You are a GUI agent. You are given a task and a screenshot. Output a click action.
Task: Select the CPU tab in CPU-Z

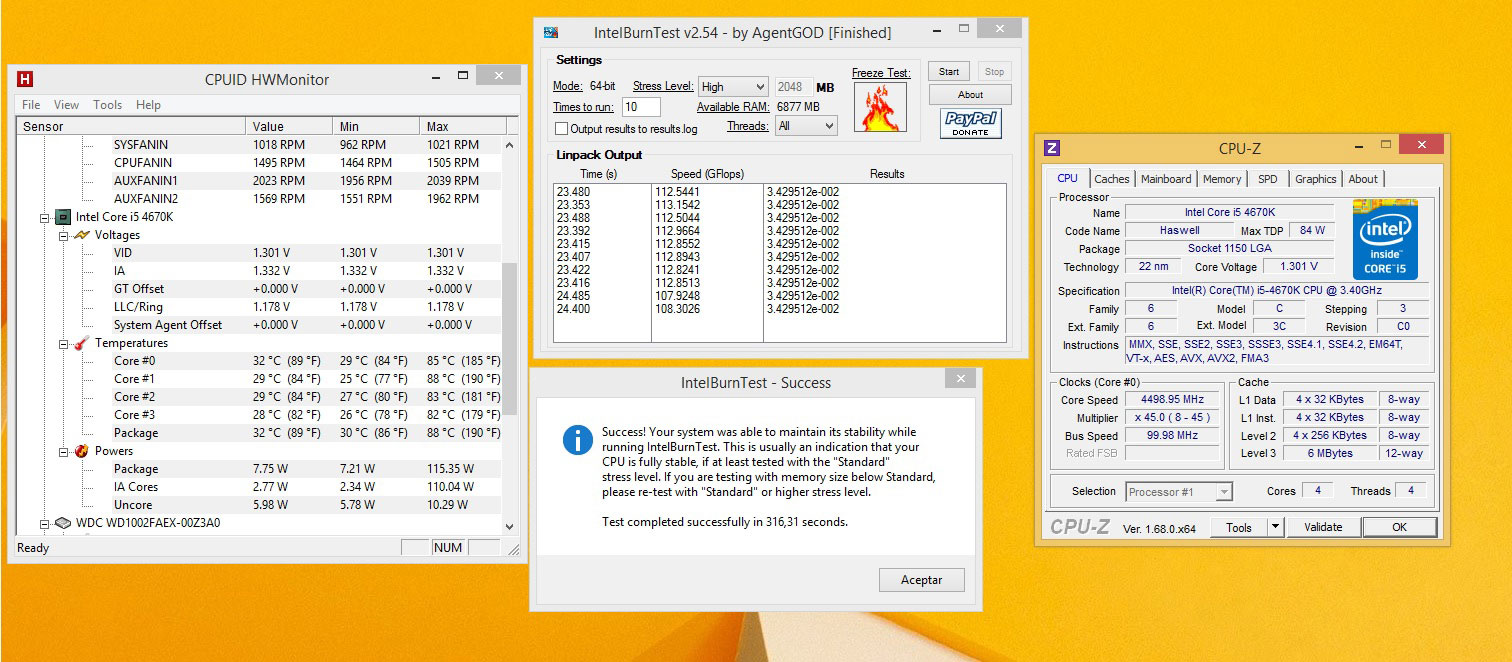click(x=1068, y=178)
